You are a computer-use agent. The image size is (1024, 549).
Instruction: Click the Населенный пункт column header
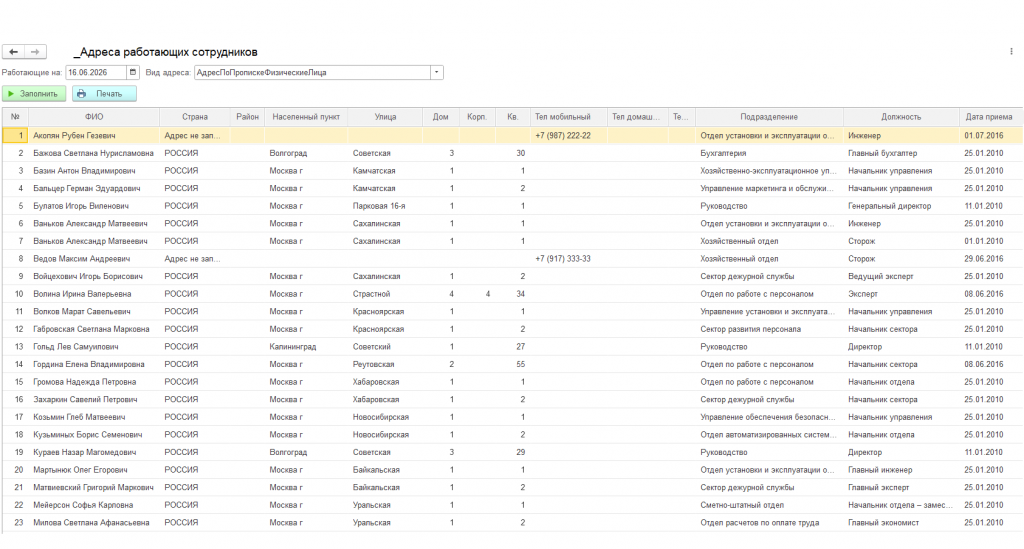click(306, 117)
